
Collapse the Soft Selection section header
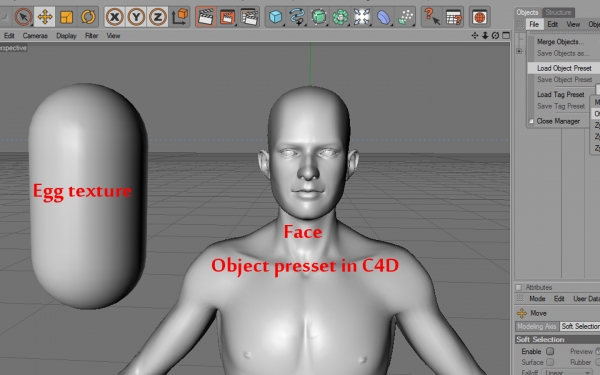click(557, 339)
